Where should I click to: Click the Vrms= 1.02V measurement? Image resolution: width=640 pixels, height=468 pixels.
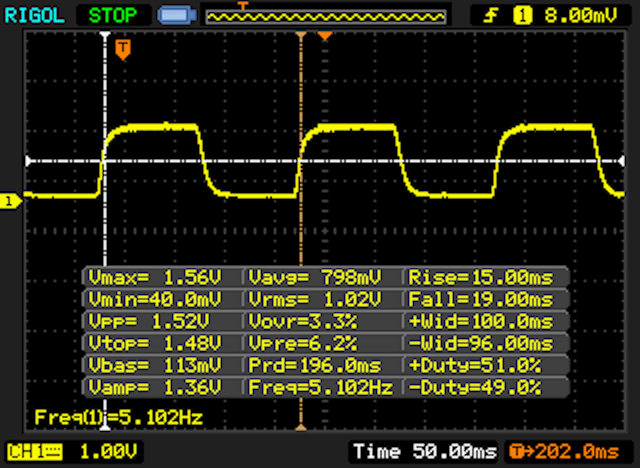[315, 299]
